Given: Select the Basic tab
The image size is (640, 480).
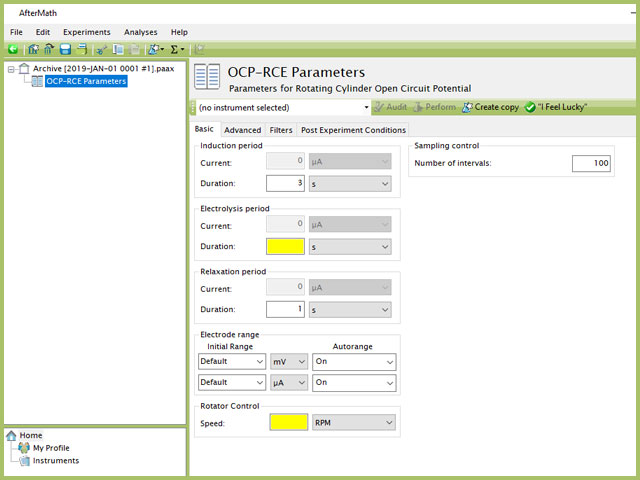Looking at the screenshot, I should click(204, 129).
